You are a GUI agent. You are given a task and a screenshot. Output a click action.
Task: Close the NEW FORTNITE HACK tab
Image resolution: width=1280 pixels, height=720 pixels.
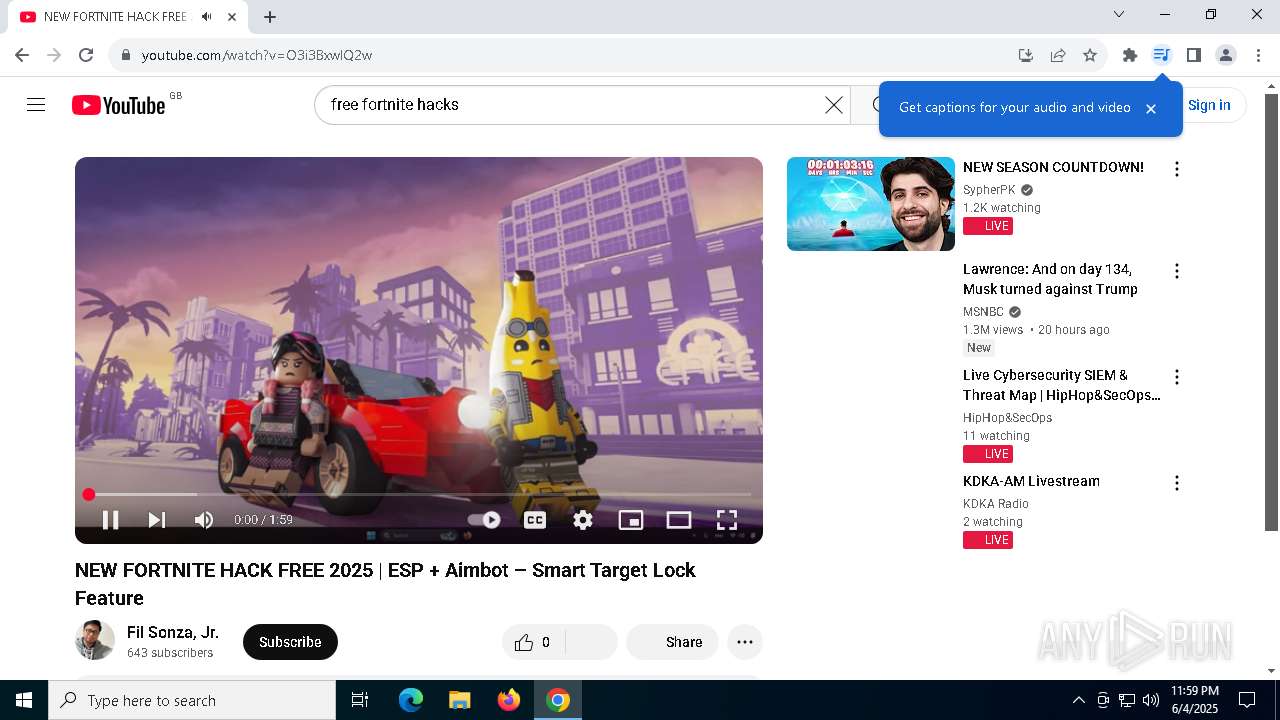pyautogui.click(x=232, y=17)
